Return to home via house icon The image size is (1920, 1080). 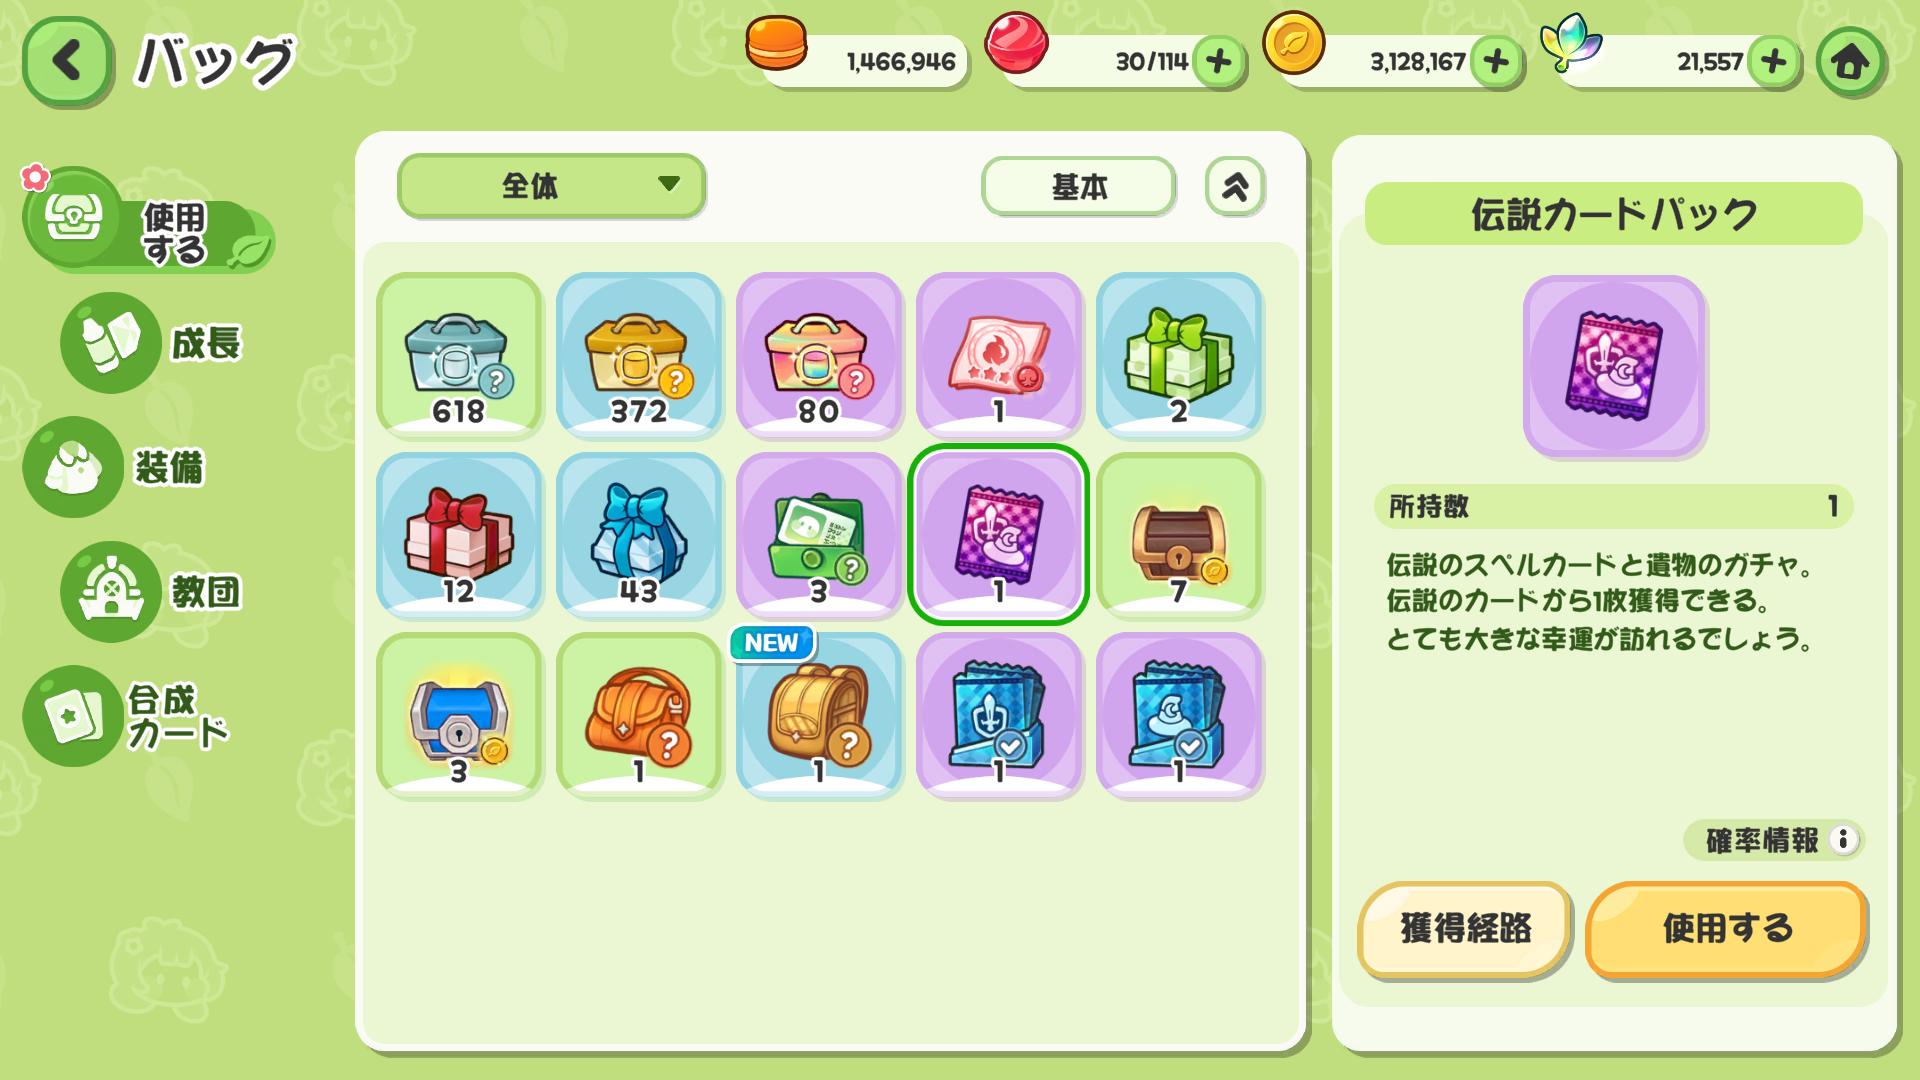click(x=1850, y=62)
